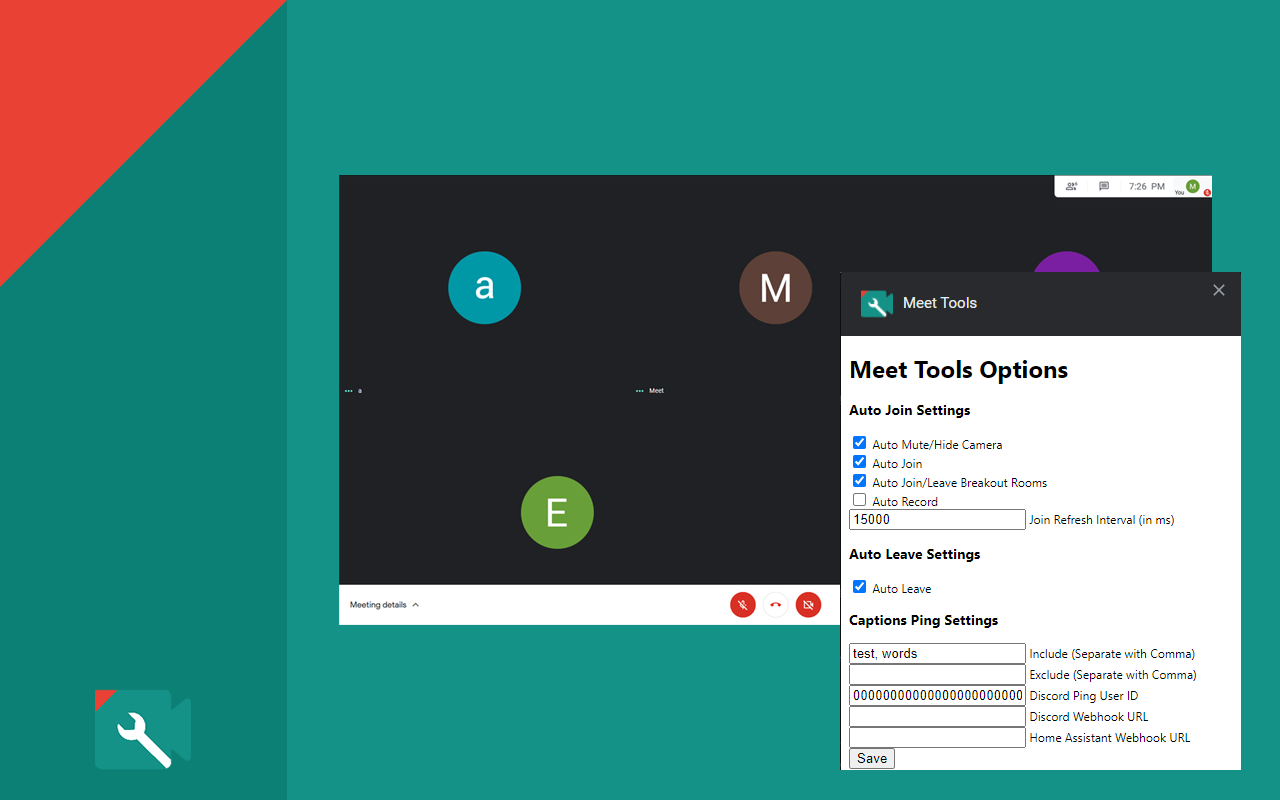The height and width of the screenshot is (800, 1280).
Task: Open the options menu on the Meet tile
Action: tap(639, 390)
